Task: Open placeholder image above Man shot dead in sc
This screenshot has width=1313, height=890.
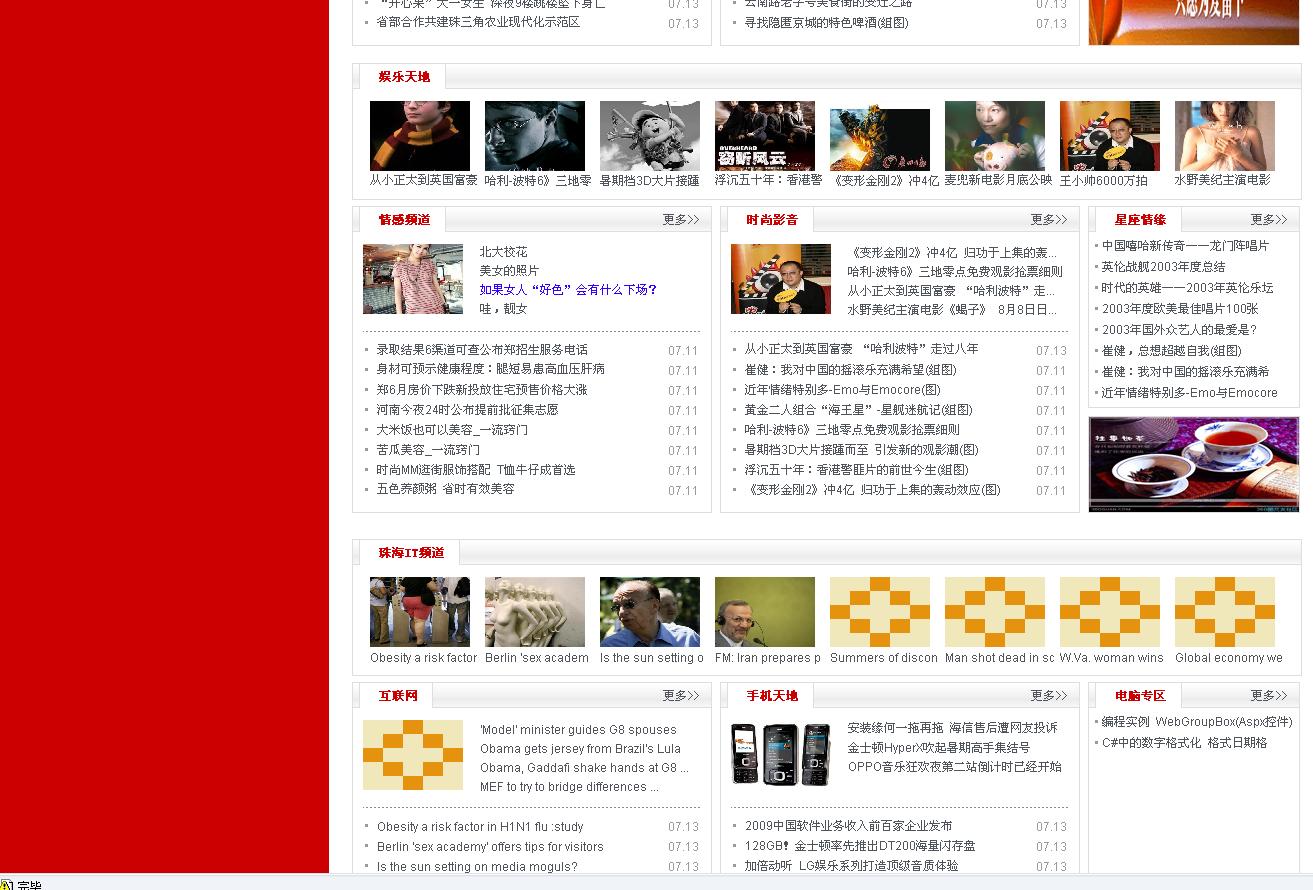Action: [995, 612]
